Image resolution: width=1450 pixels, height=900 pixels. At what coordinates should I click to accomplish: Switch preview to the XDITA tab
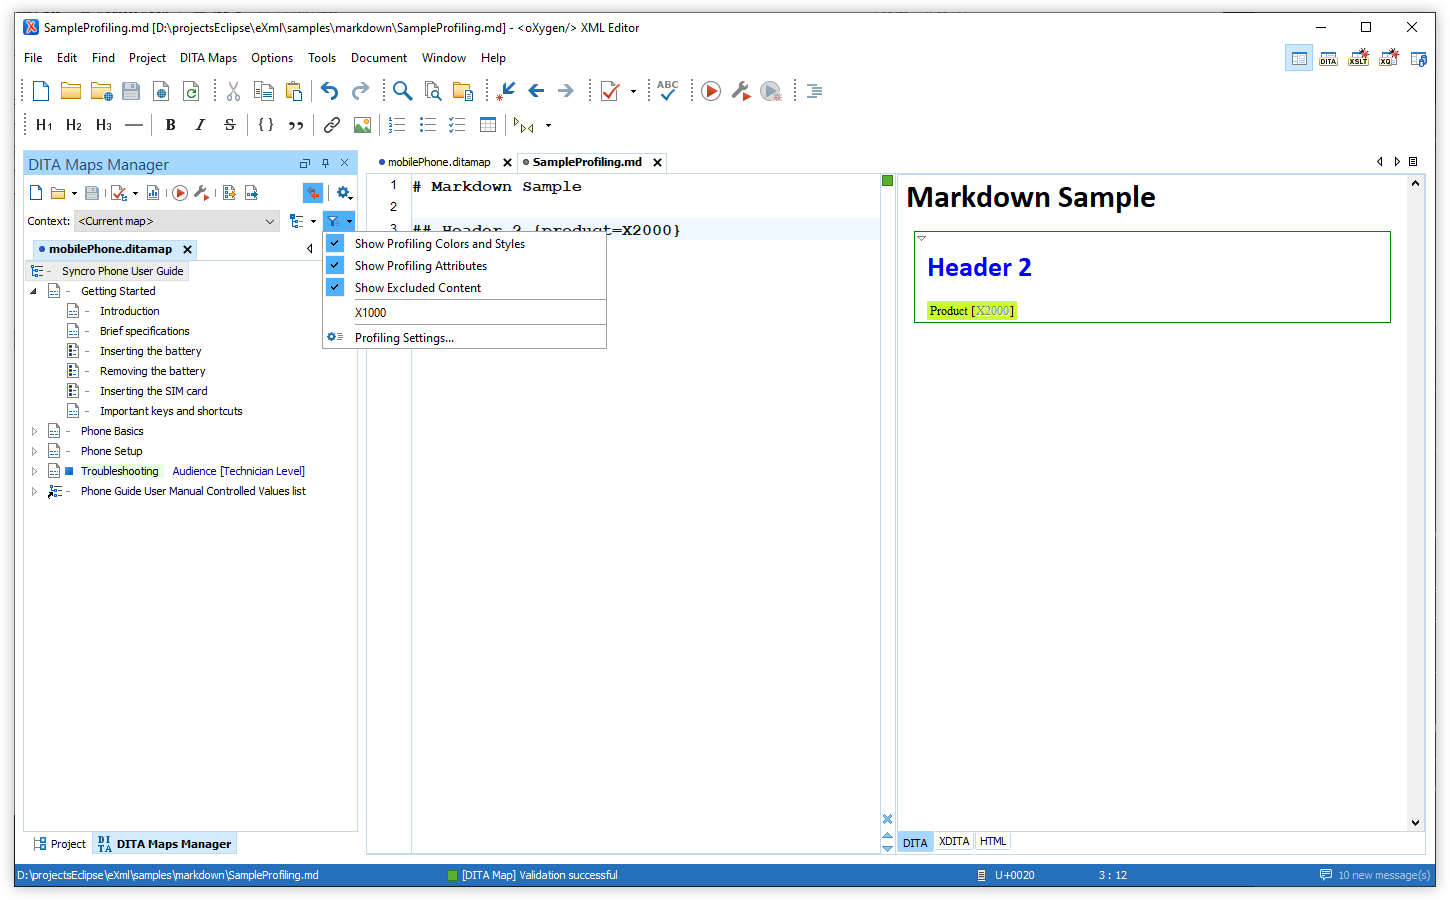954,842
